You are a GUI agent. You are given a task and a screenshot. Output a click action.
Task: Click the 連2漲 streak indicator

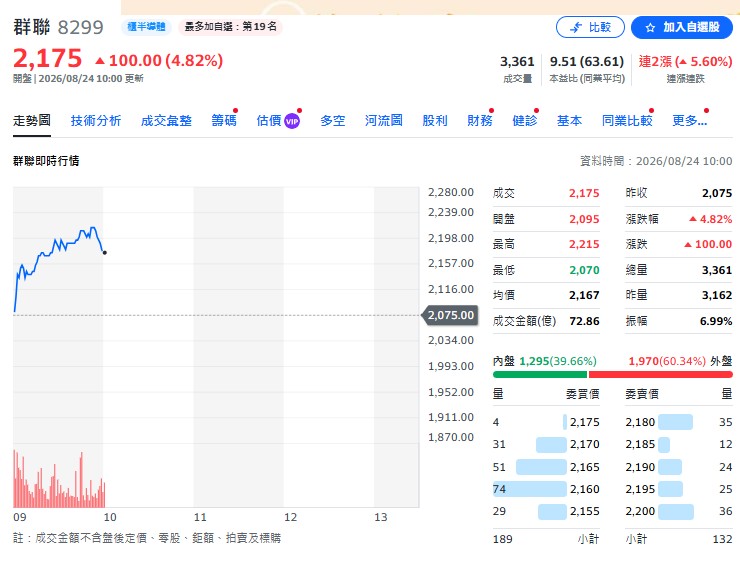pos(685,62)
